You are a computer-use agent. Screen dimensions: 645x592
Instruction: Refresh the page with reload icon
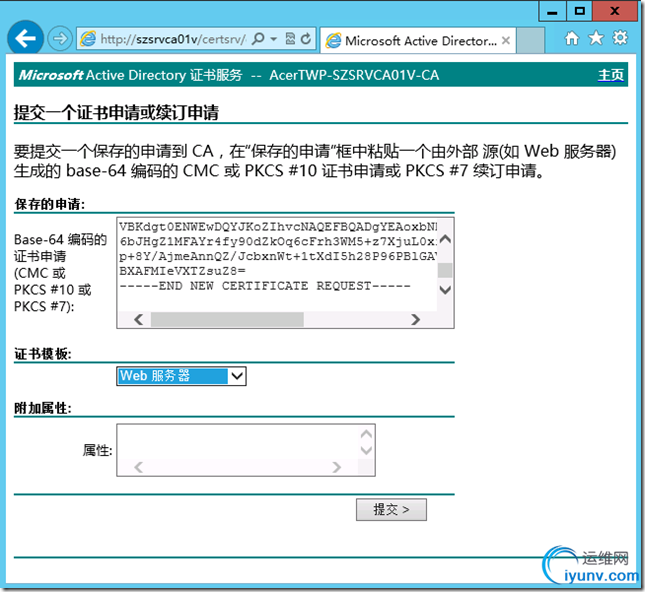306,39
